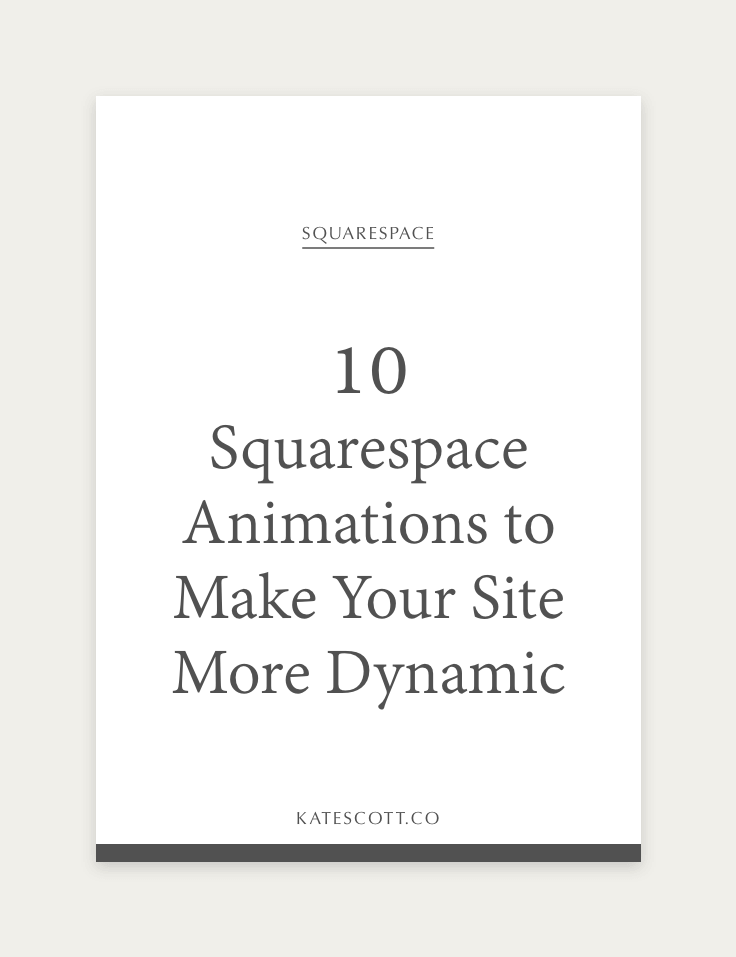Click the word "Squarespace" in the title
The image size is (736, 957).
pos(369,453)
